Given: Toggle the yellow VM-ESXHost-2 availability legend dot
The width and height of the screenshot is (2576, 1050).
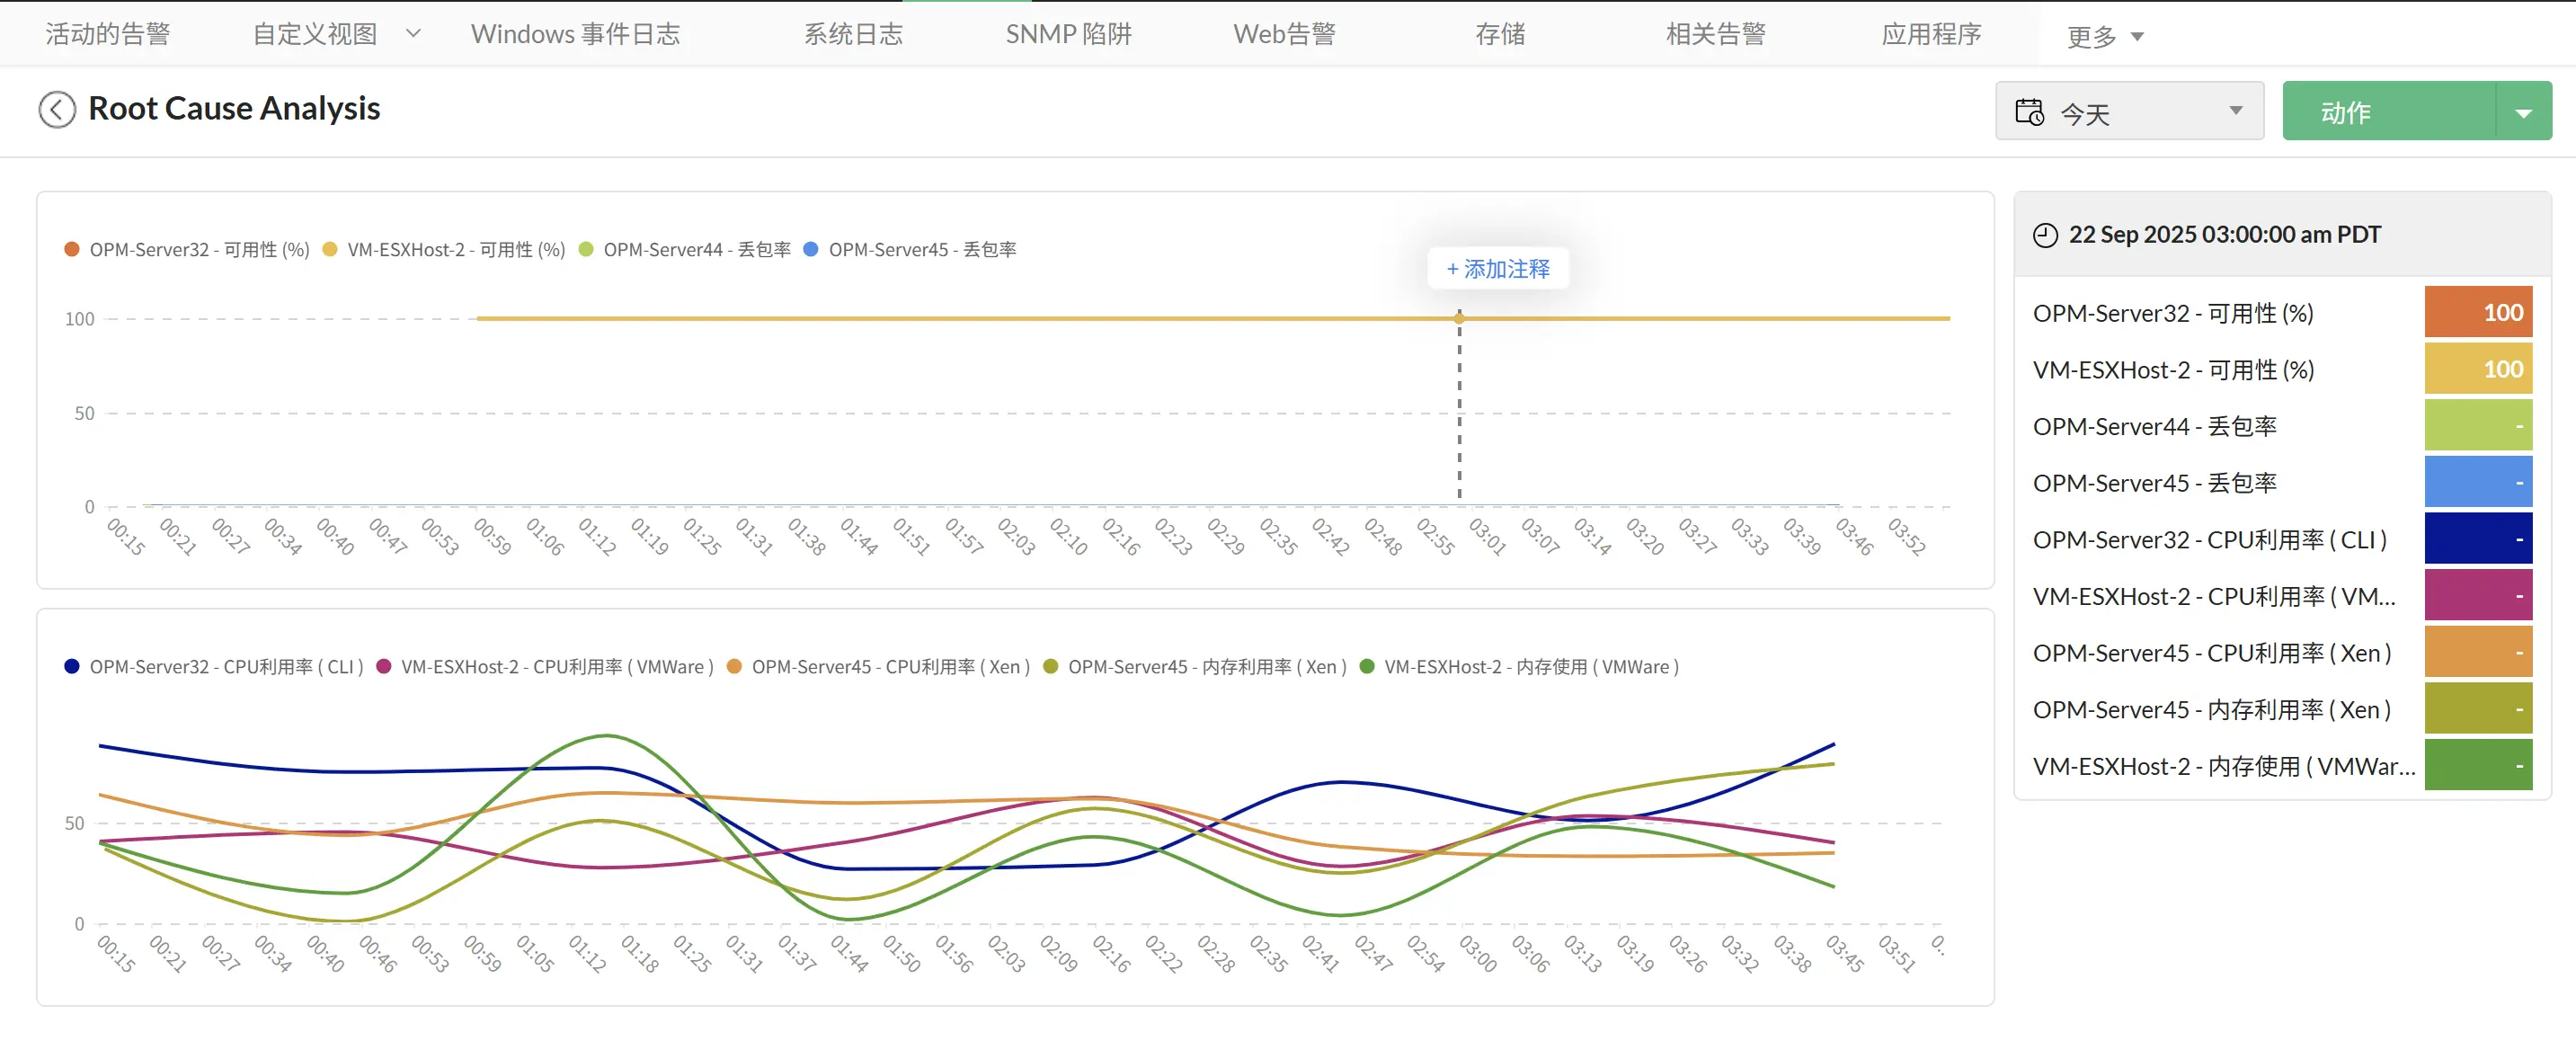Looking at the screenshot, I should click(x=330, y=249).
